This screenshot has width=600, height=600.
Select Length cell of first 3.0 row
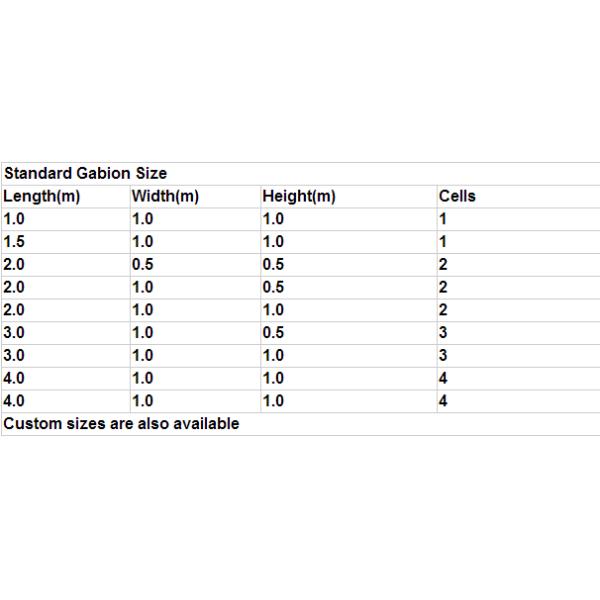coord(18,333)
